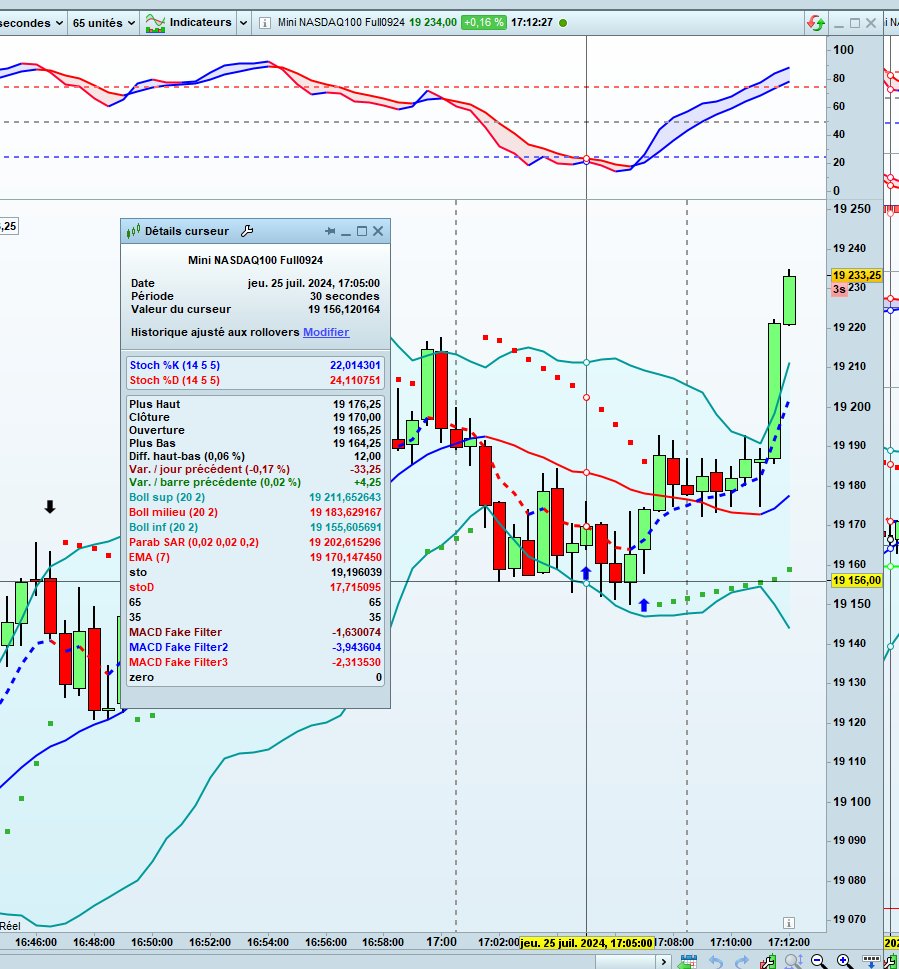
Task: Click the red-green refresh arrows icon
Action: point(816,23)
